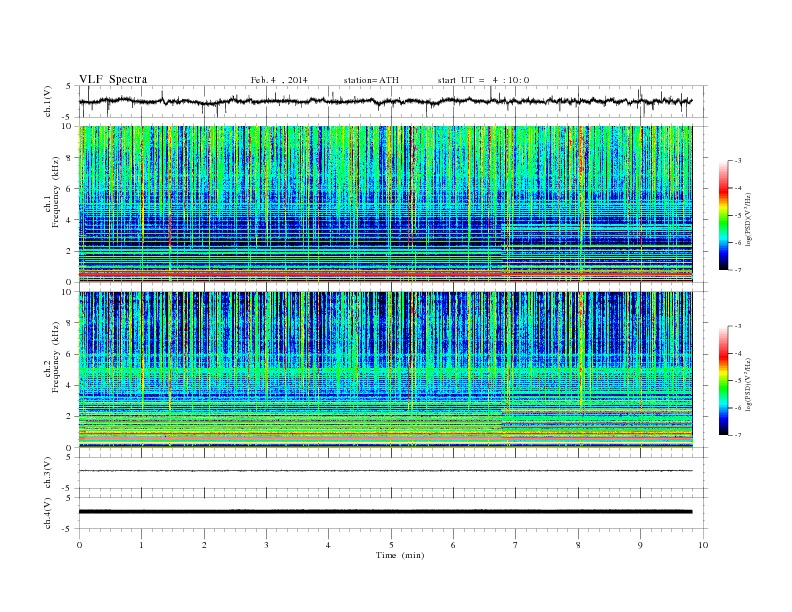Click the "ch.3(V)" axis label
This screenshot has height=612, width=792.
pos(48,473)
